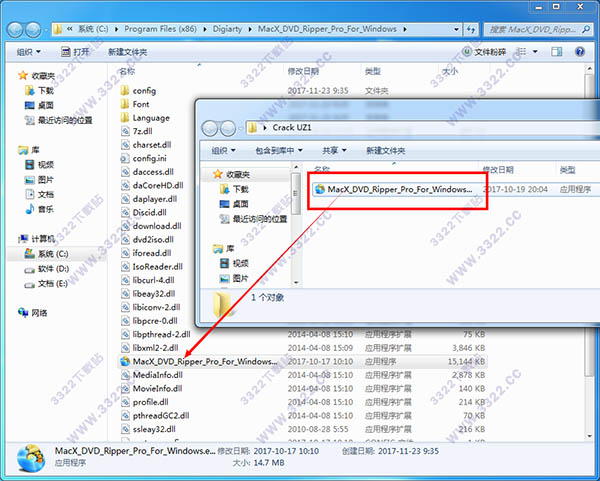Click the main window vertical scrollbar down arrow
The image size is (600, 481).
point(590,435)
